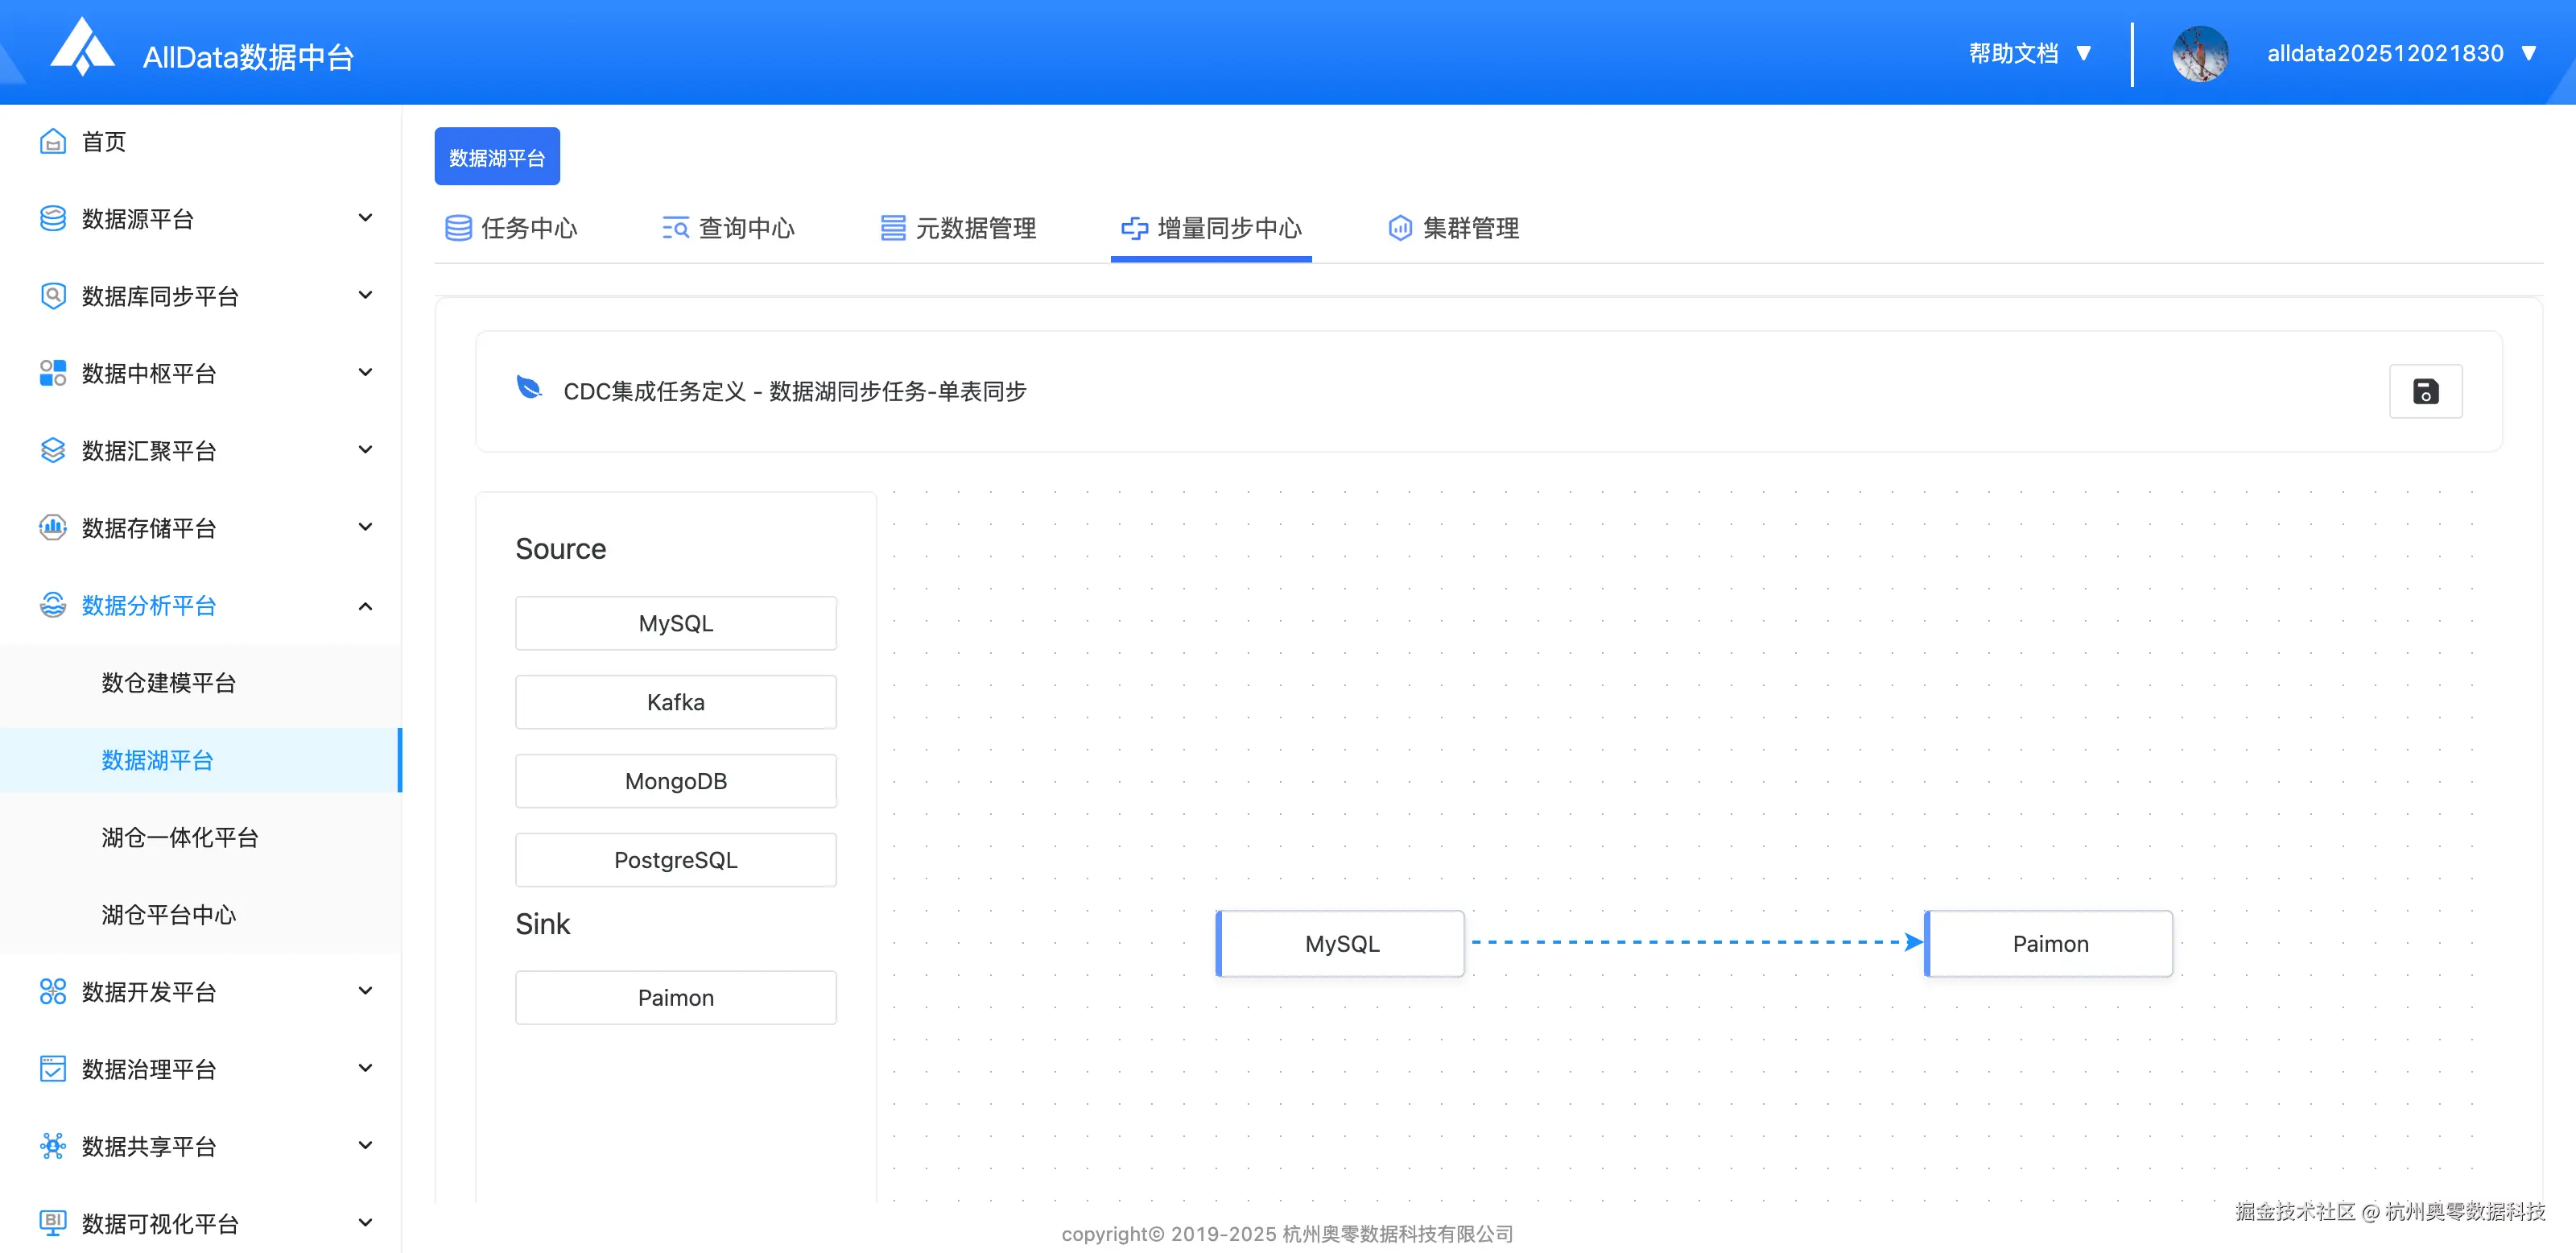
Task: Click the 数据中枢平台 sidebar icon
Action: pos(53,373)
